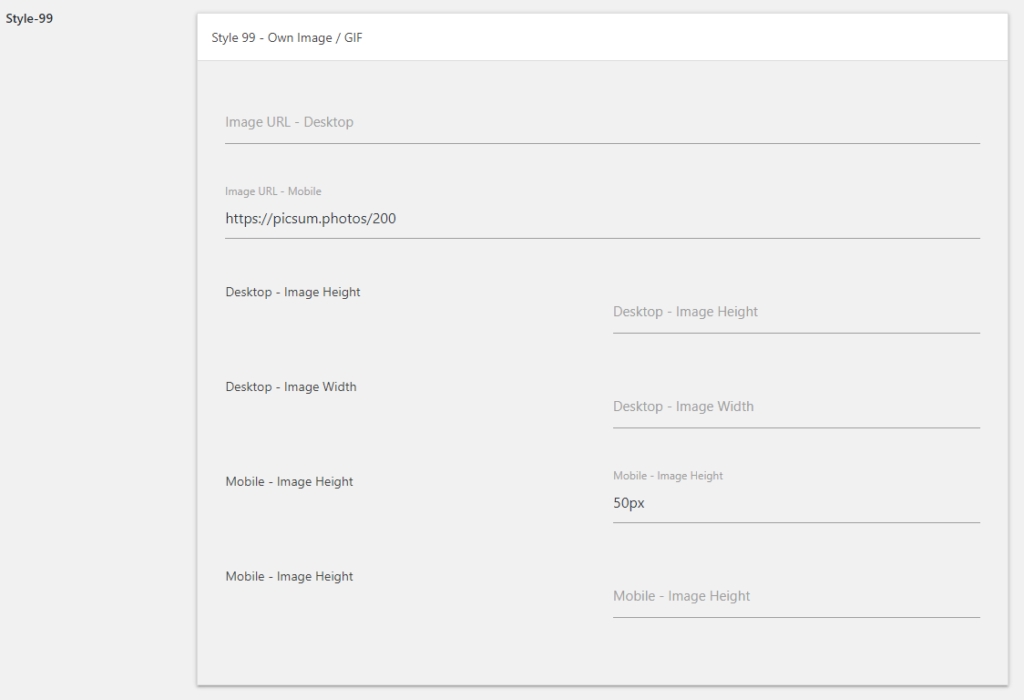Click the 'Desktop - Image Height' row label

tap(293, 292)
